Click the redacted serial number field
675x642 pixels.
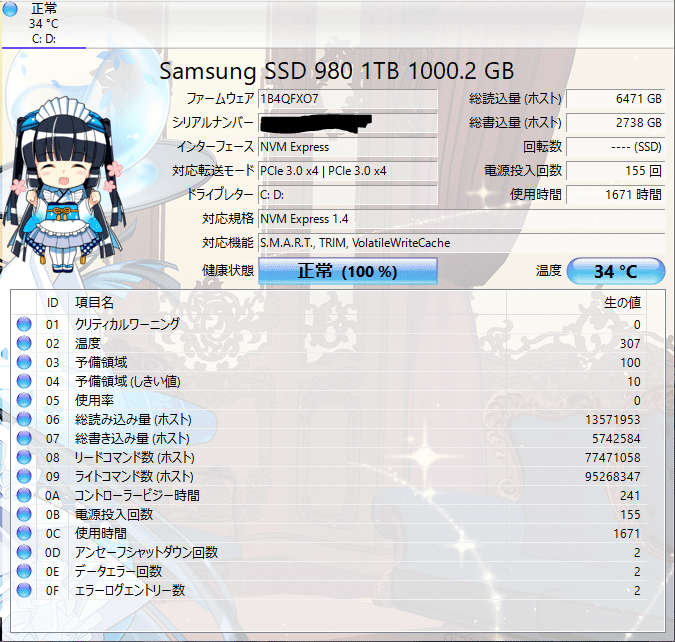(x=348, y=123)
